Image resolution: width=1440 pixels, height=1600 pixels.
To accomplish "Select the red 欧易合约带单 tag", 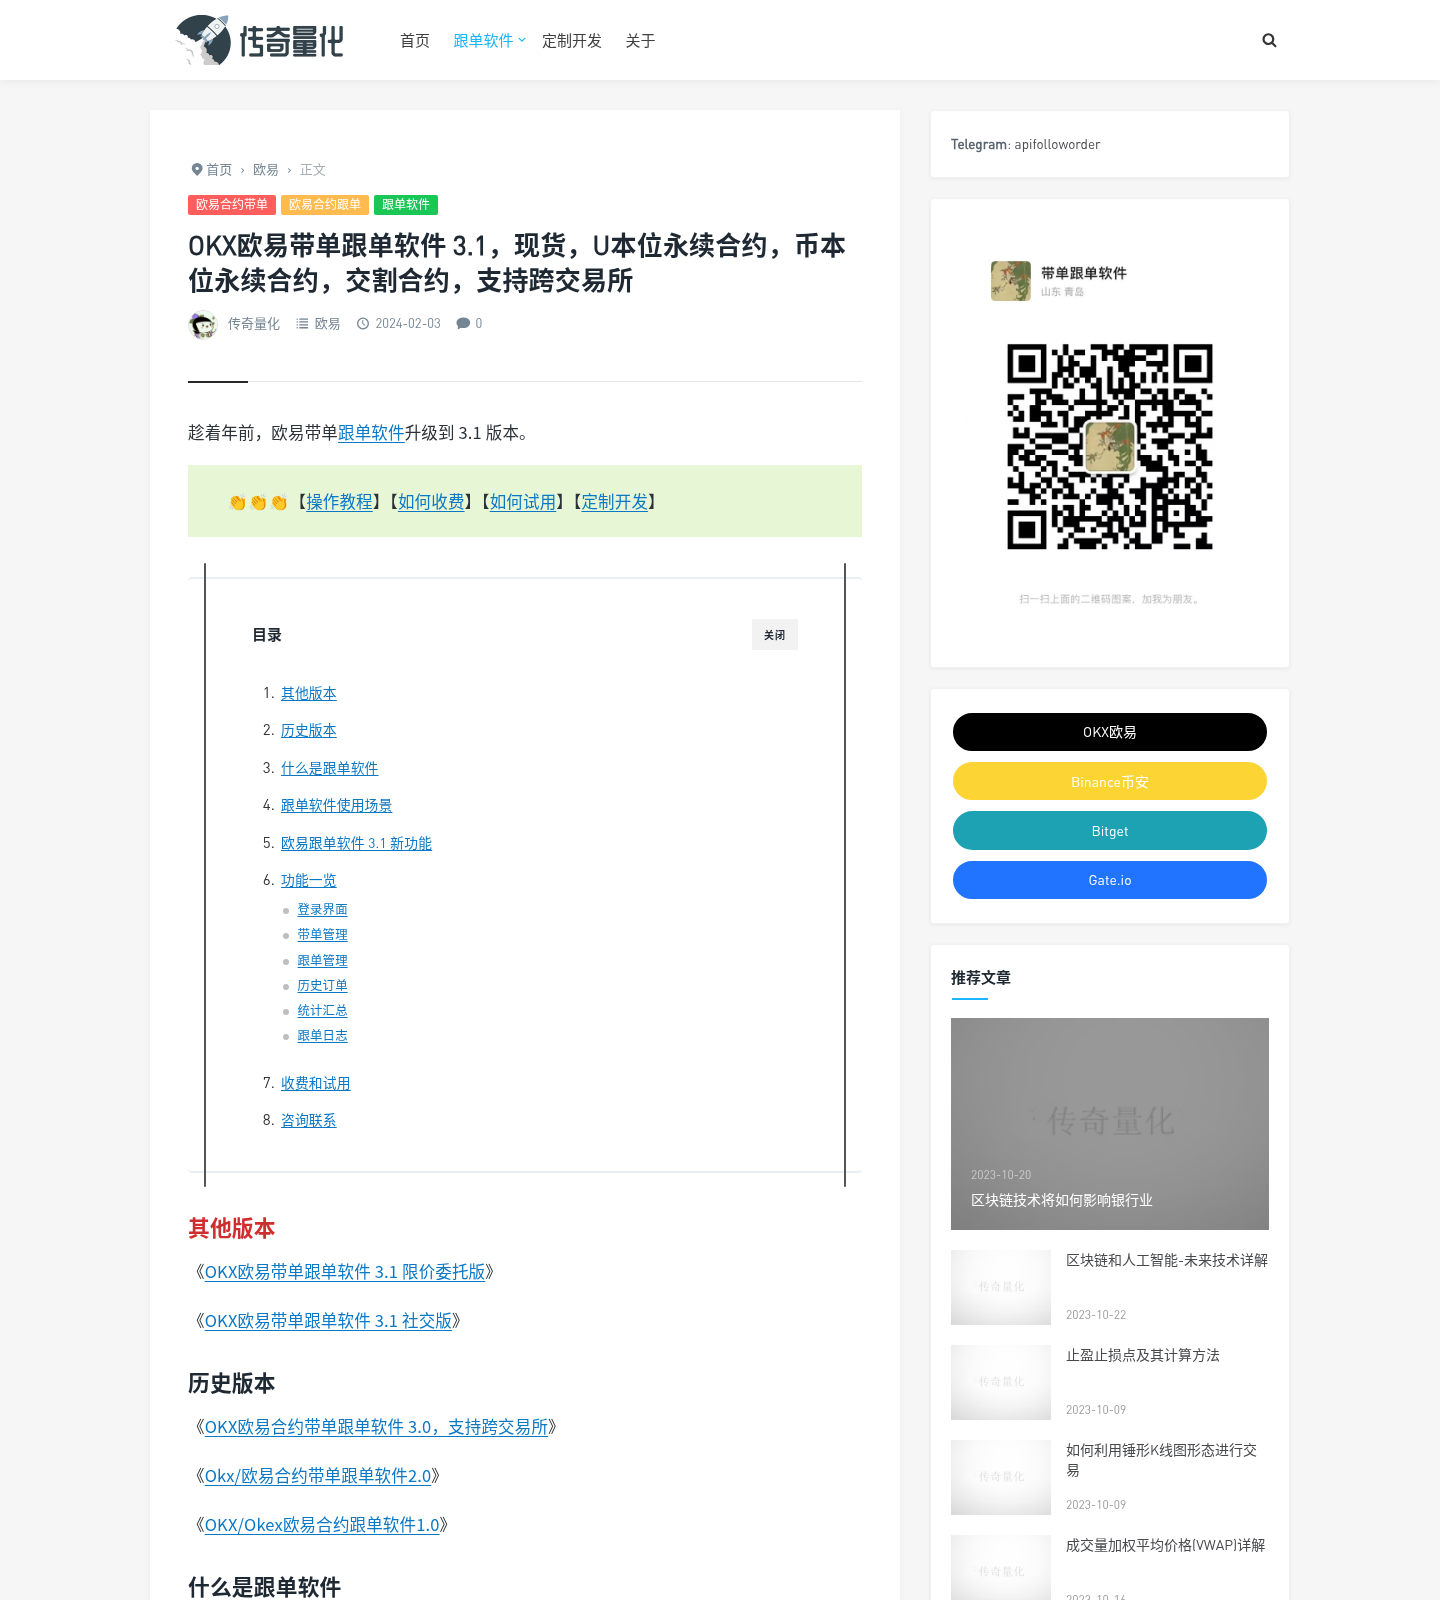I will click(x=232, y=205).
